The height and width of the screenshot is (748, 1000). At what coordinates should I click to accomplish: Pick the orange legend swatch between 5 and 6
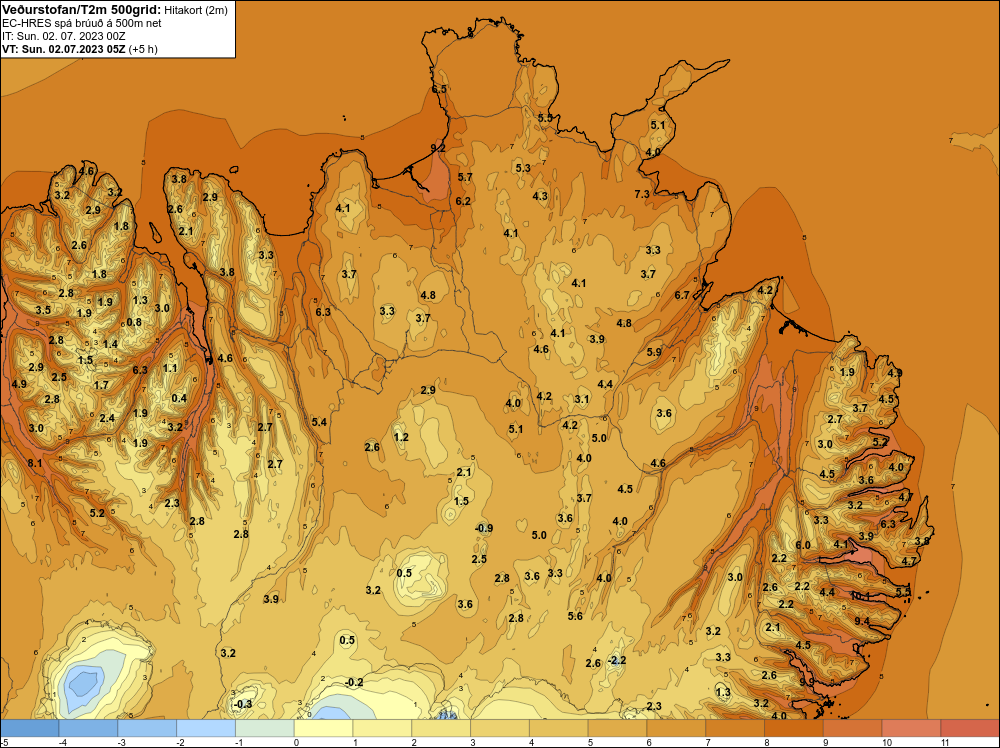tap(617, 728)
